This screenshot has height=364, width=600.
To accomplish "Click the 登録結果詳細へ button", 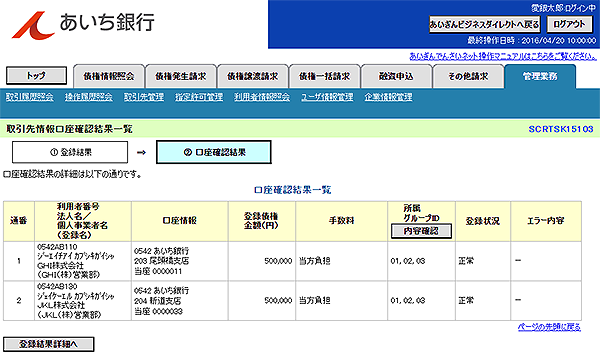I will [x=49, y=344].
